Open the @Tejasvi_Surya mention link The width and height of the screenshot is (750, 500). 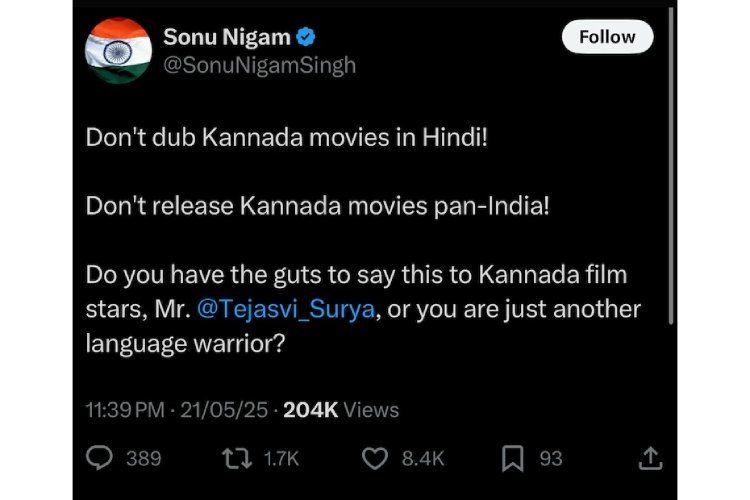[285, 309]
